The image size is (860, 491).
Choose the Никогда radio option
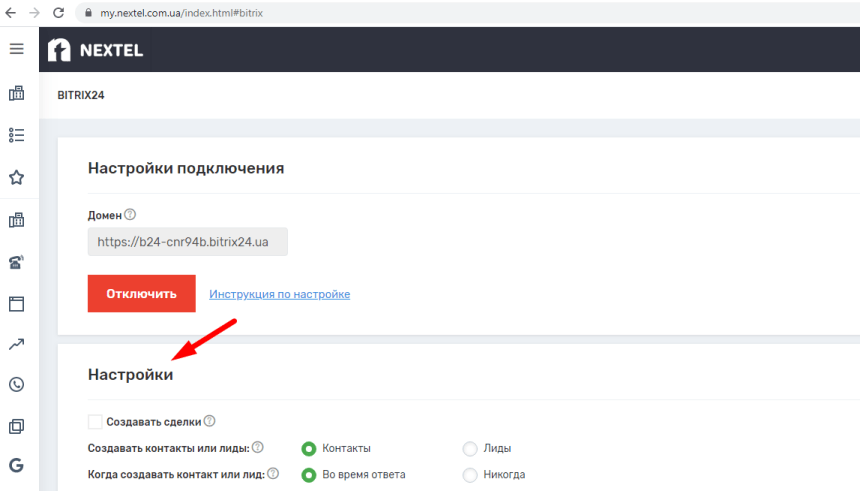point(470,475)
